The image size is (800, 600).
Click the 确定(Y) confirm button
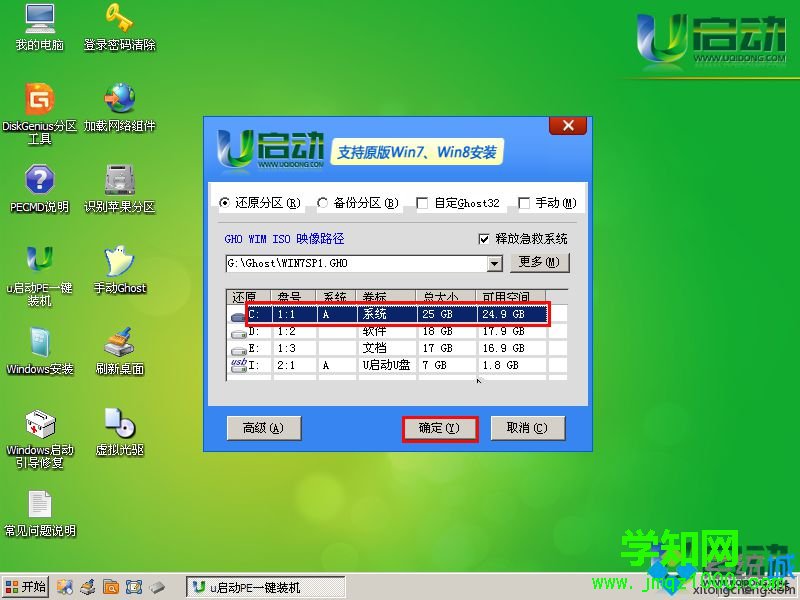tap(440, 428)
